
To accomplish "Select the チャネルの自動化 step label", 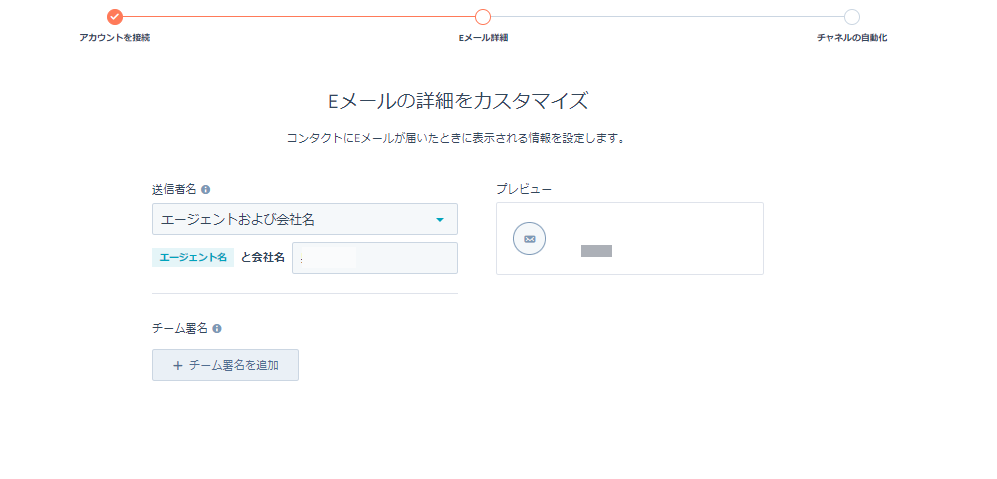I will tap(852, 38).
